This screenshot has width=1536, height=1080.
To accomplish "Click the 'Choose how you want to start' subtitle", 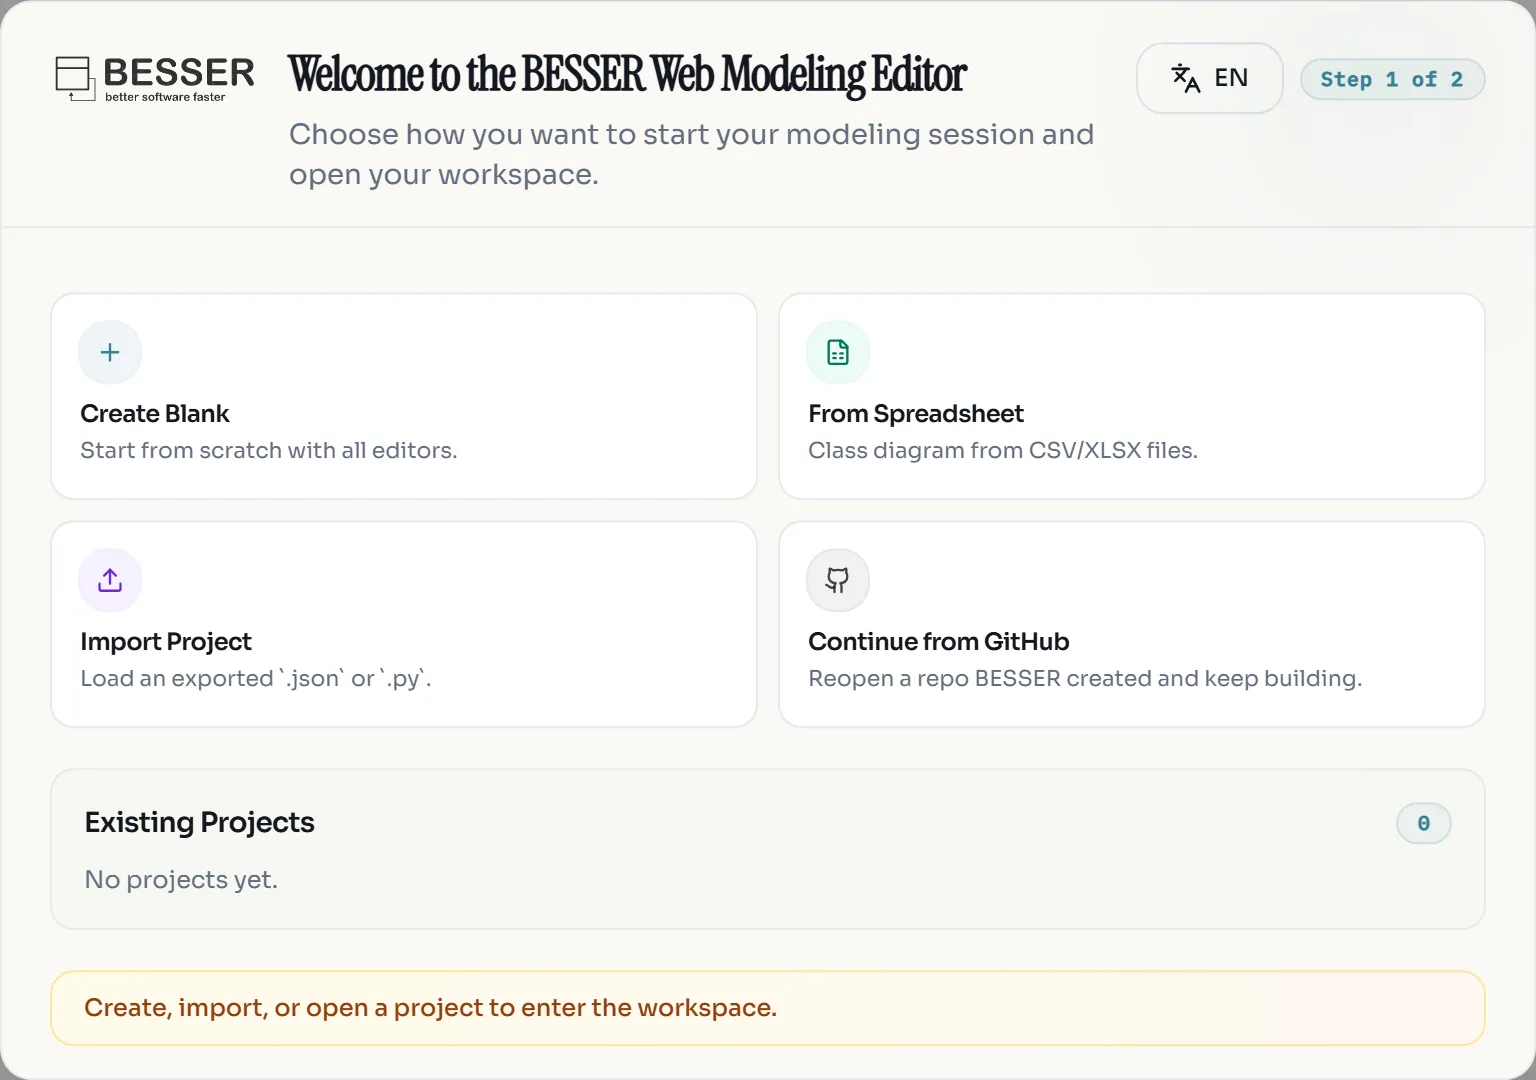I will (692, 154).
